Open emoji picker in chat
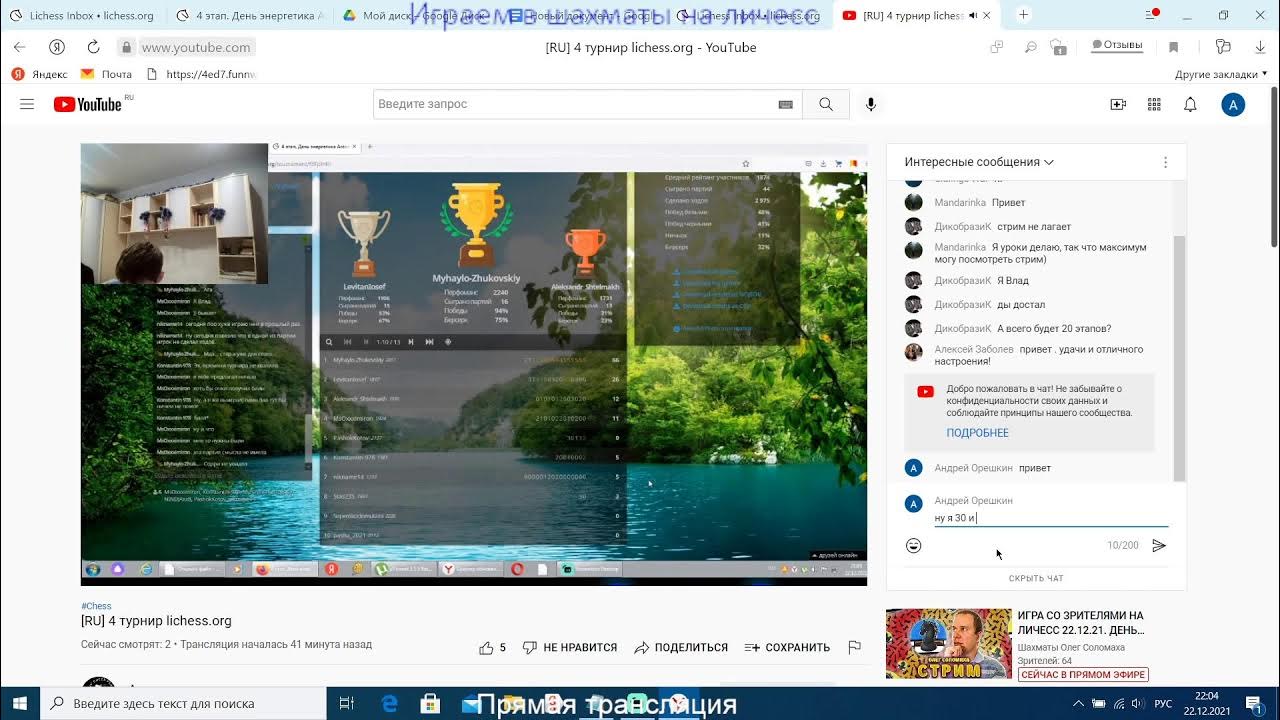Image resolution: width=1280 pixels, height=720 pixels. point(913,545)
